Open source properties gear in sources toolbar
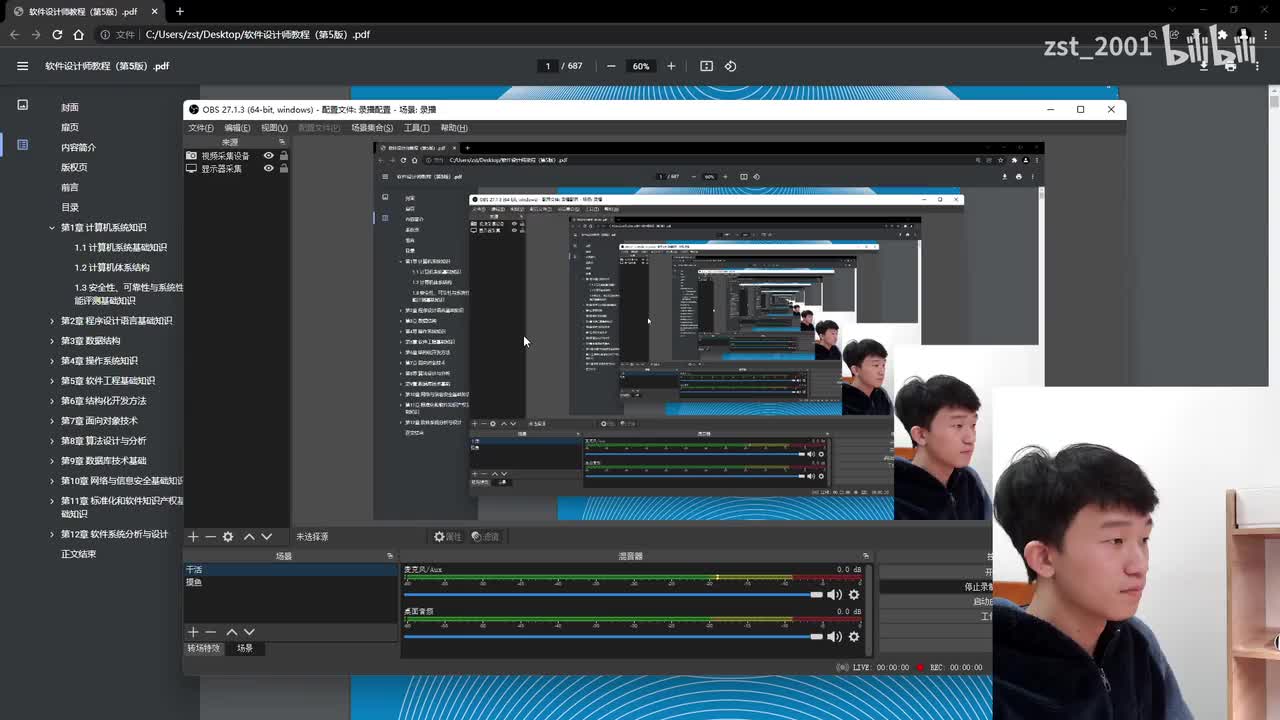 tap(228, 537)
